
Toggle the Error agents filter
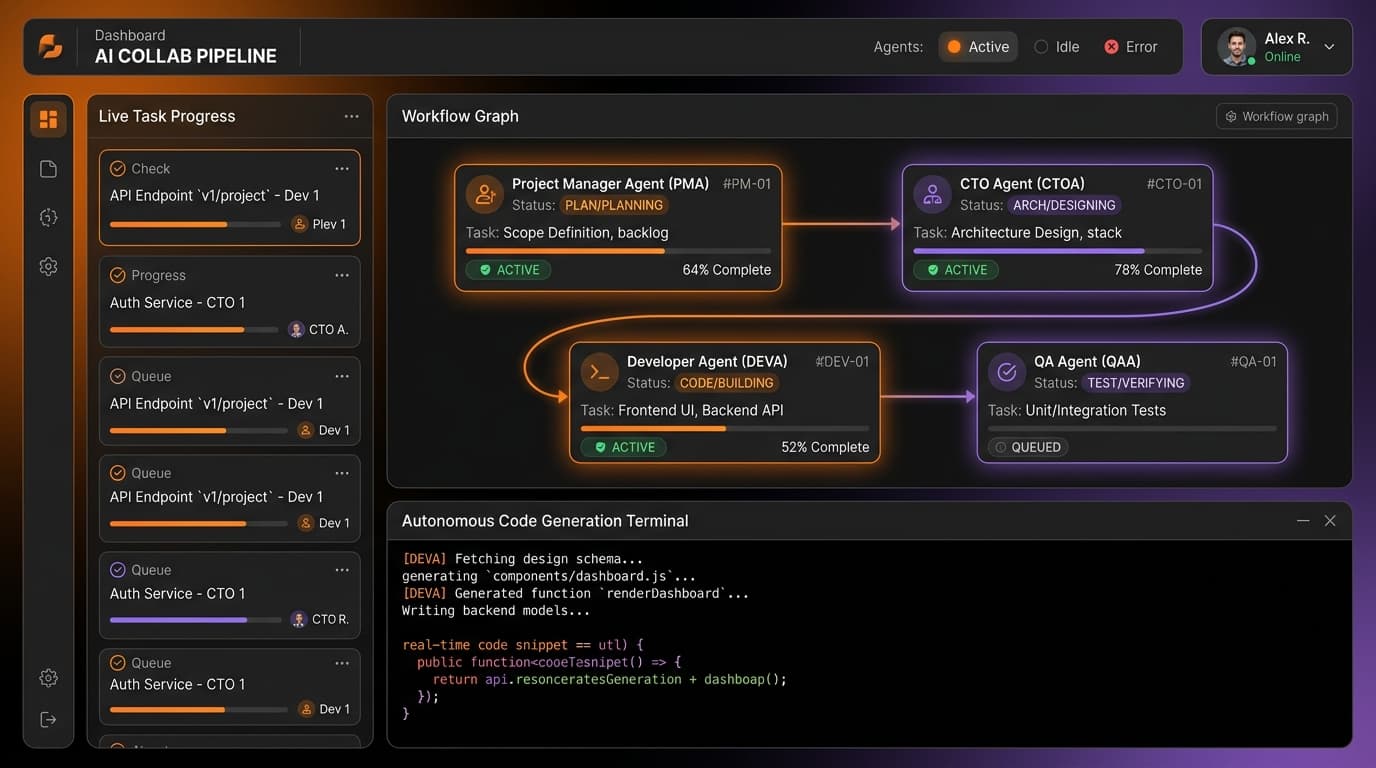[x=1131, y=47]
